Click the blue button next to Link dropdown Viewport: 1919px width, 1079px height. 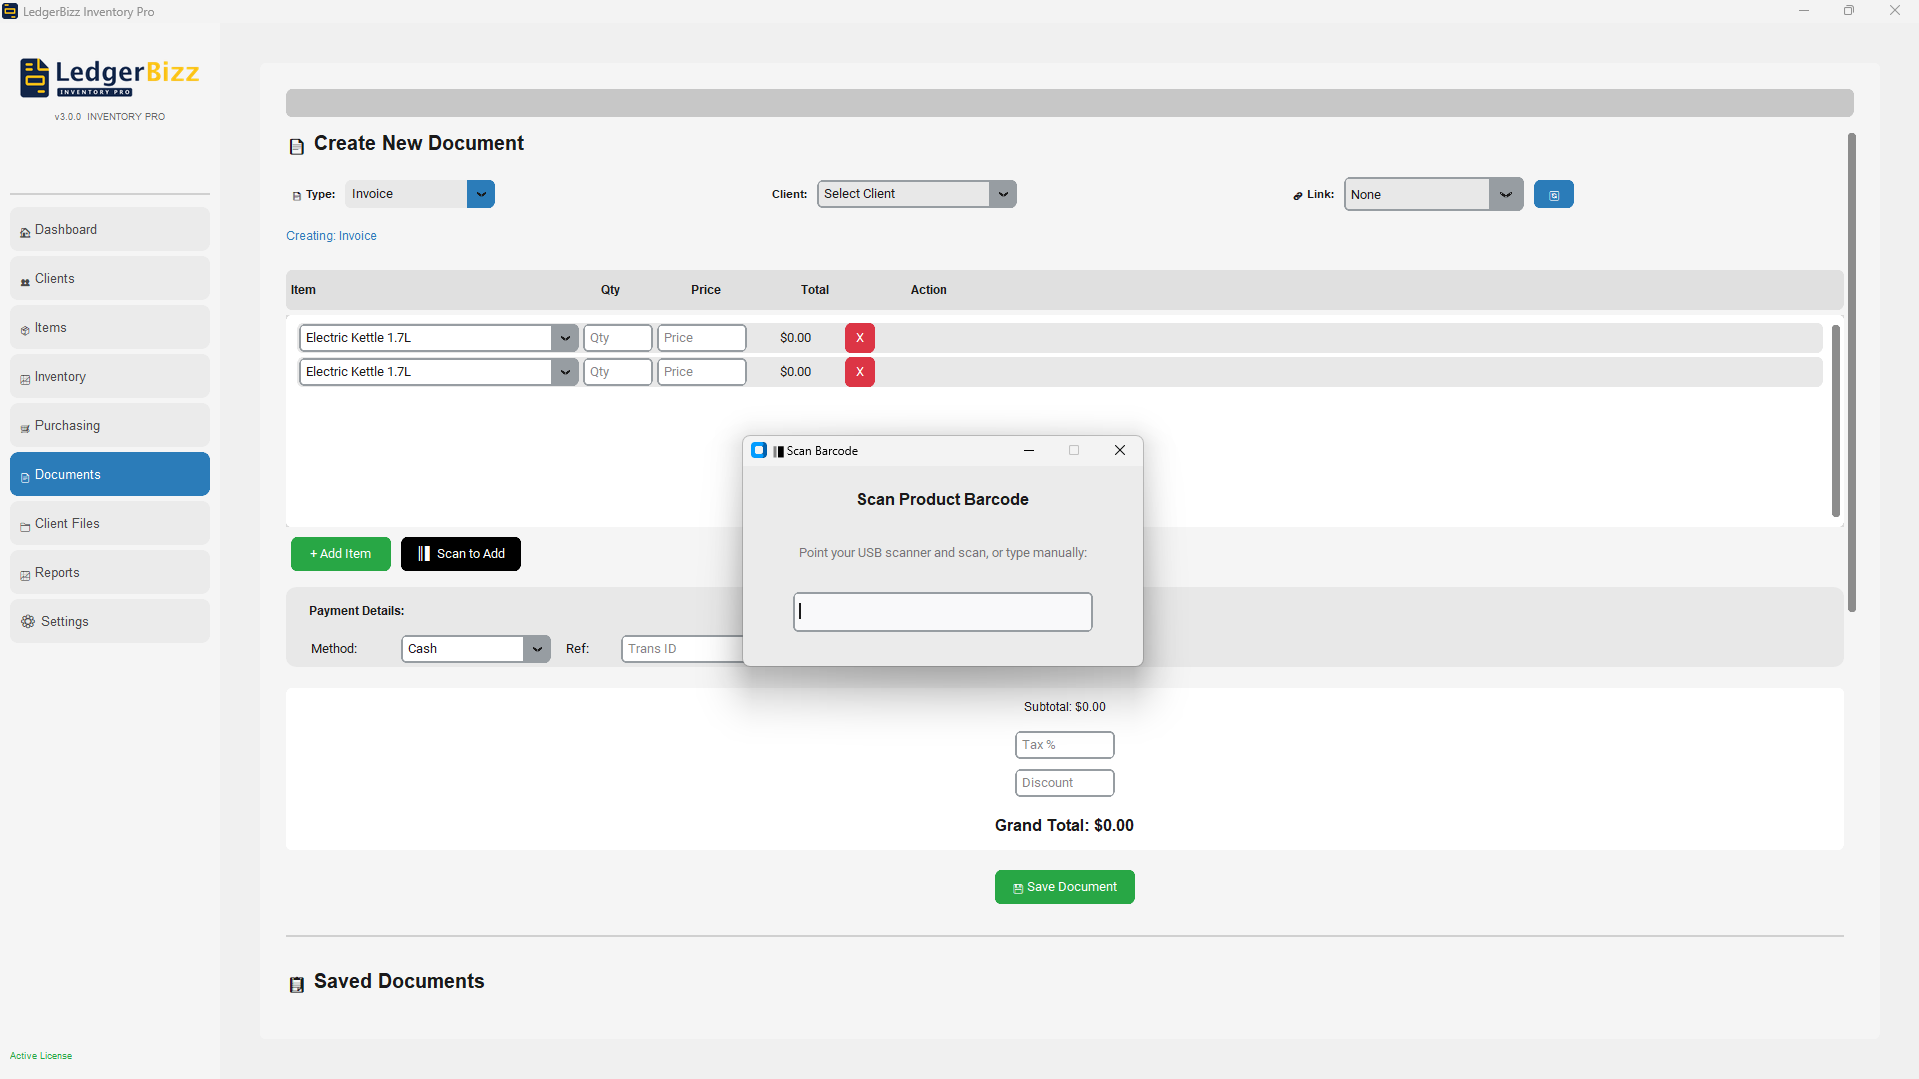click(x=1554, y=195)
